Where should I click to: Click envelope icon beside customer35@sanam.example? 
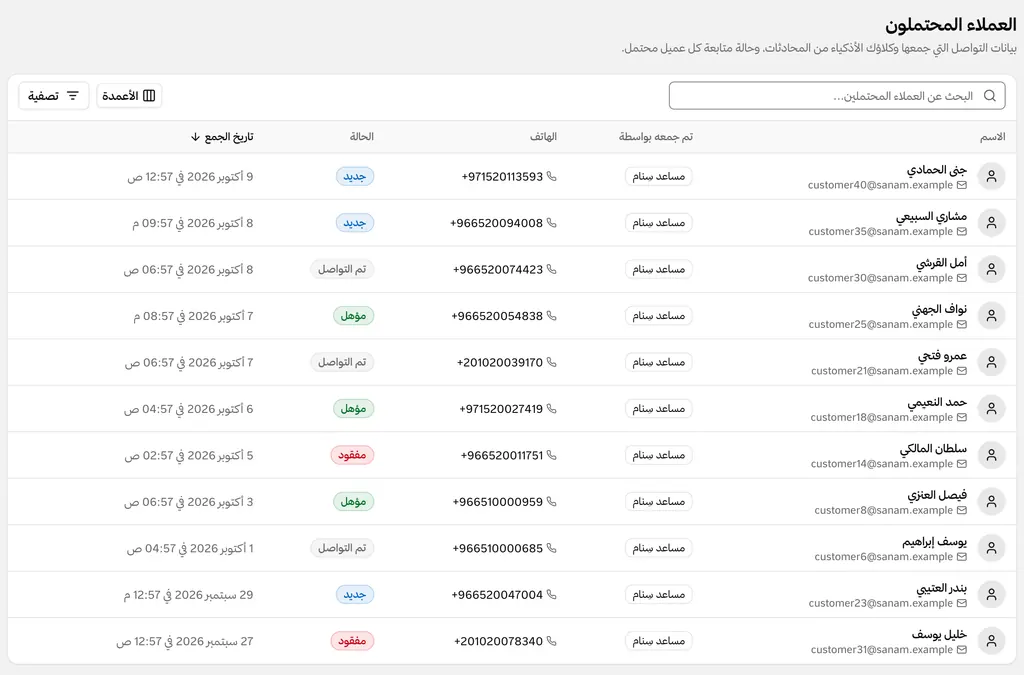pos(962,232)
